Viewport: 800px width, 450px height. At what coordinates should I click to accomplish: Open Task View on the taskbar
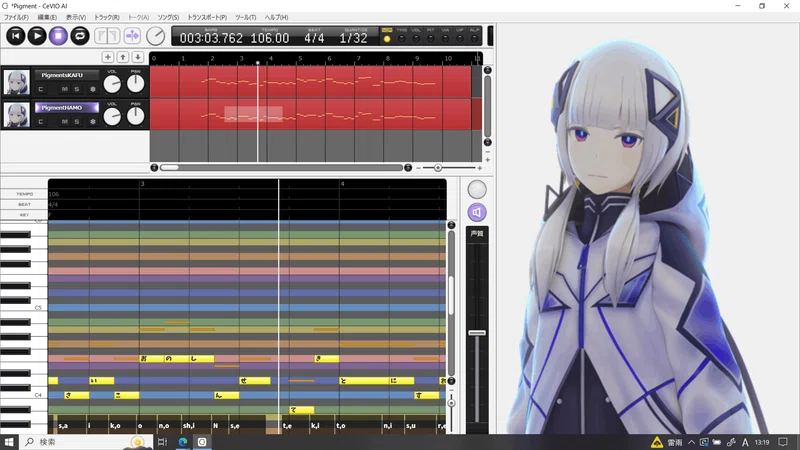click(x=162, y=442)
